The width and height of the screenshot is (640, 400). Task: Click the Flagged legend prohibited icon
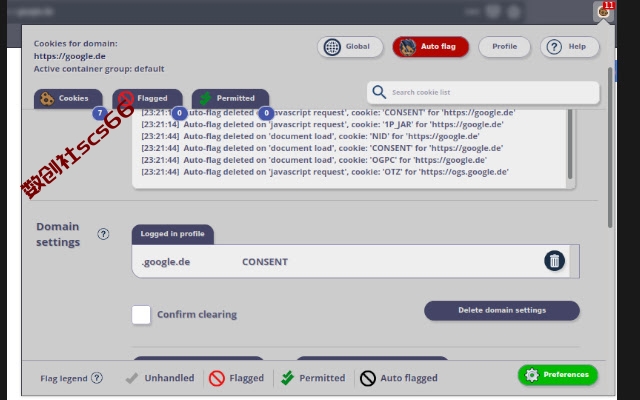pos(217,378)
